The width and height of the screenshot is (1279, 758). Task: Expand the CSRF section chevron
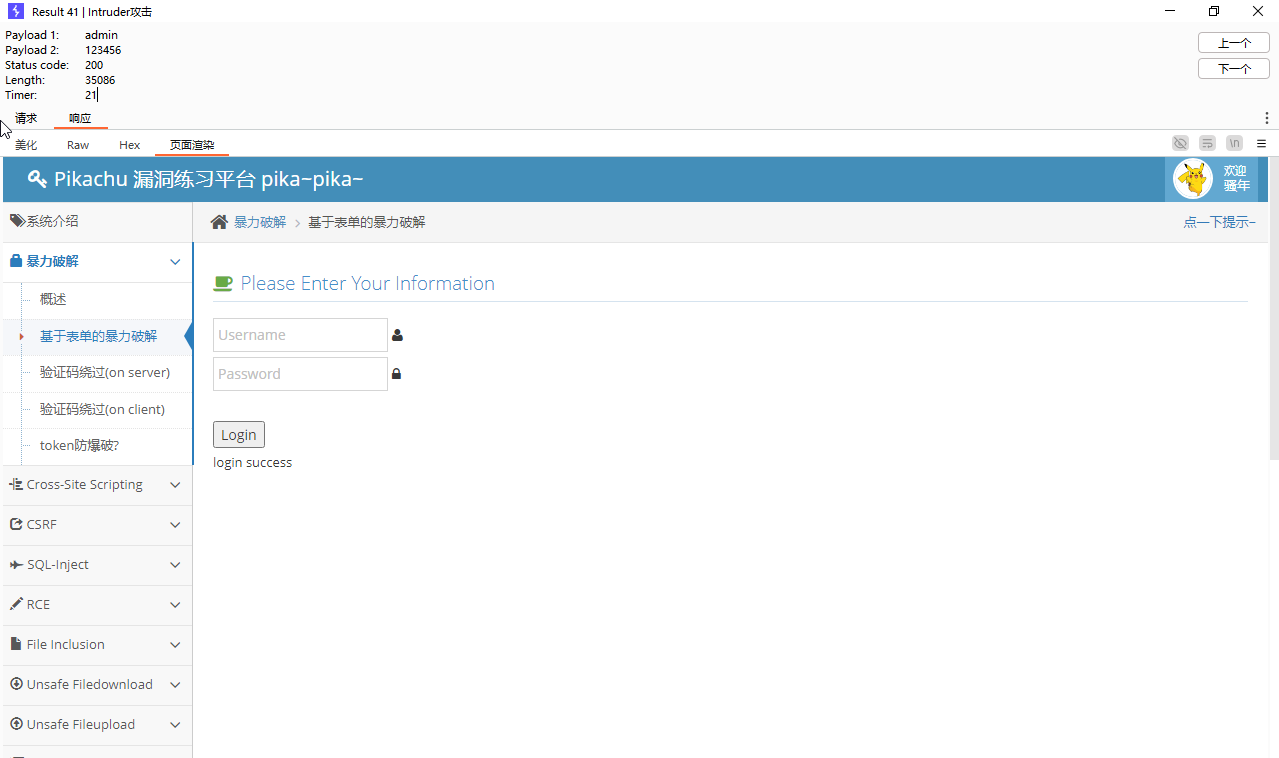175,525
